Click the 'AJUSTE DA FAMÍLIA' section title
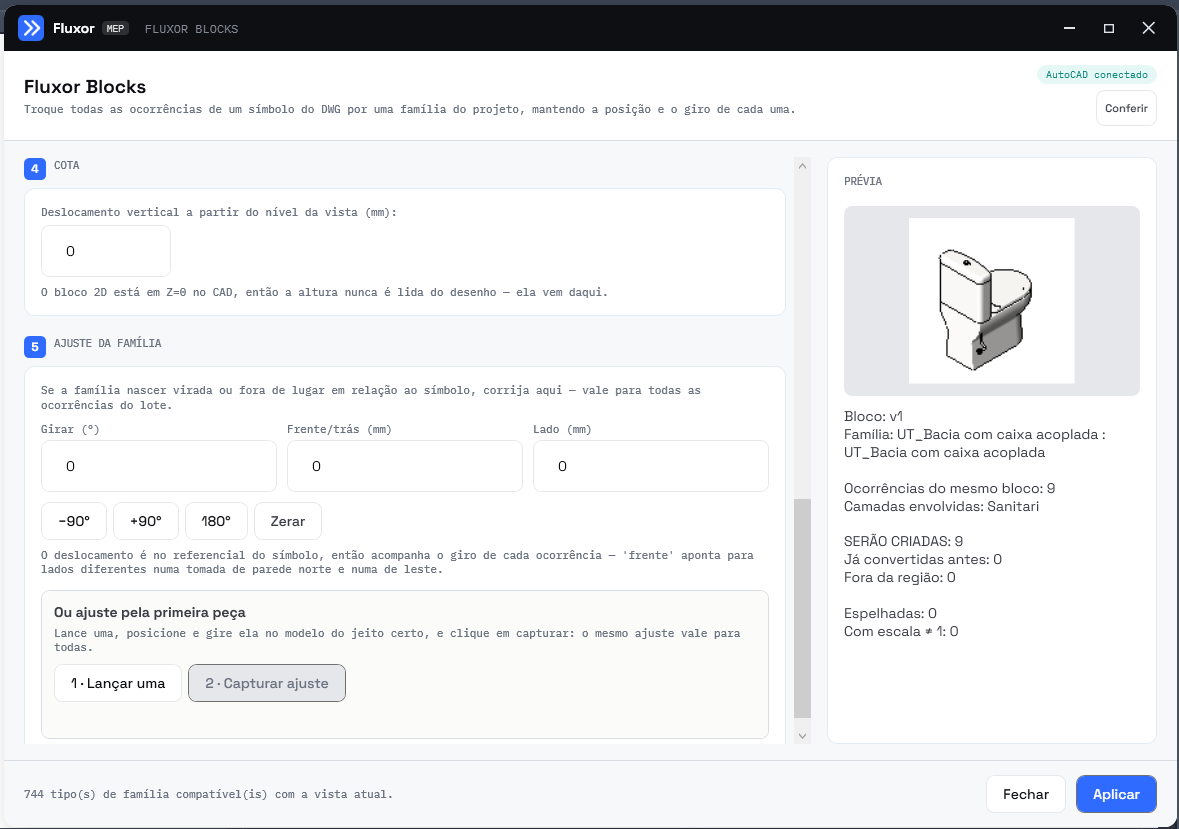Screen dimensions: 1179x829 [108, 343]
